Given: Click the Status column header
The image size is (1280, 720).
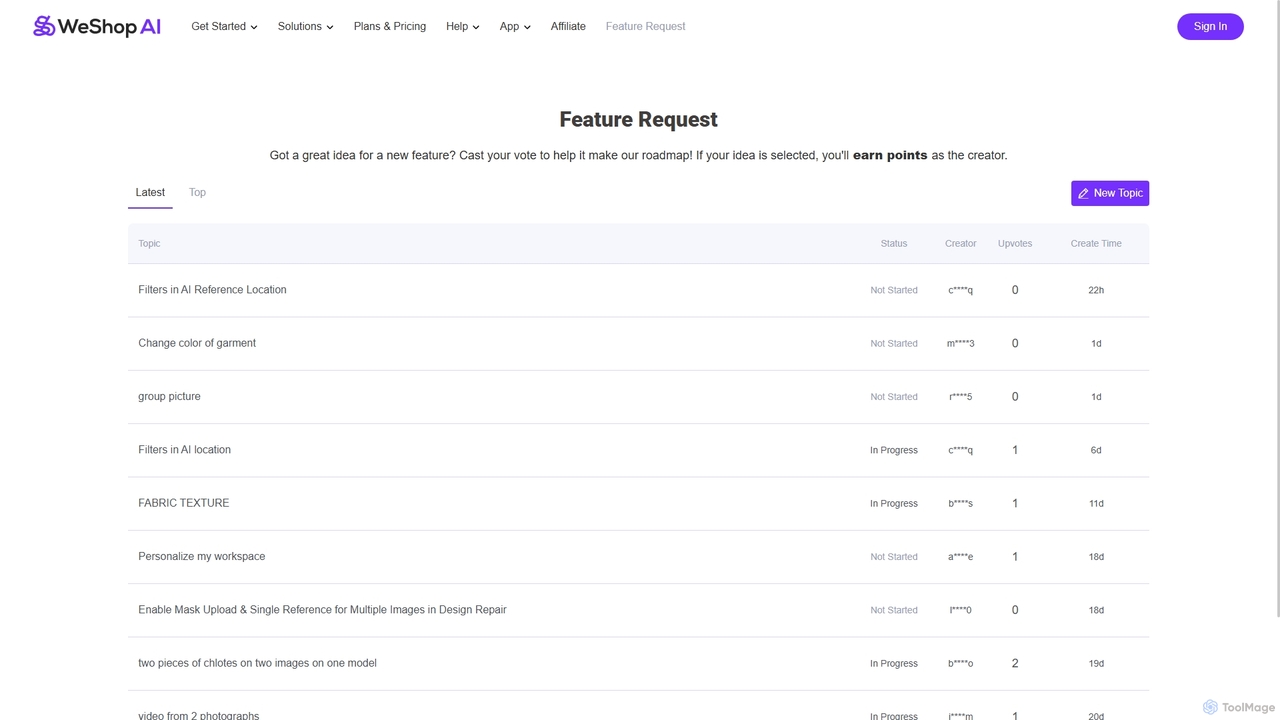Looking at the screenshot, I should (894, 243).
